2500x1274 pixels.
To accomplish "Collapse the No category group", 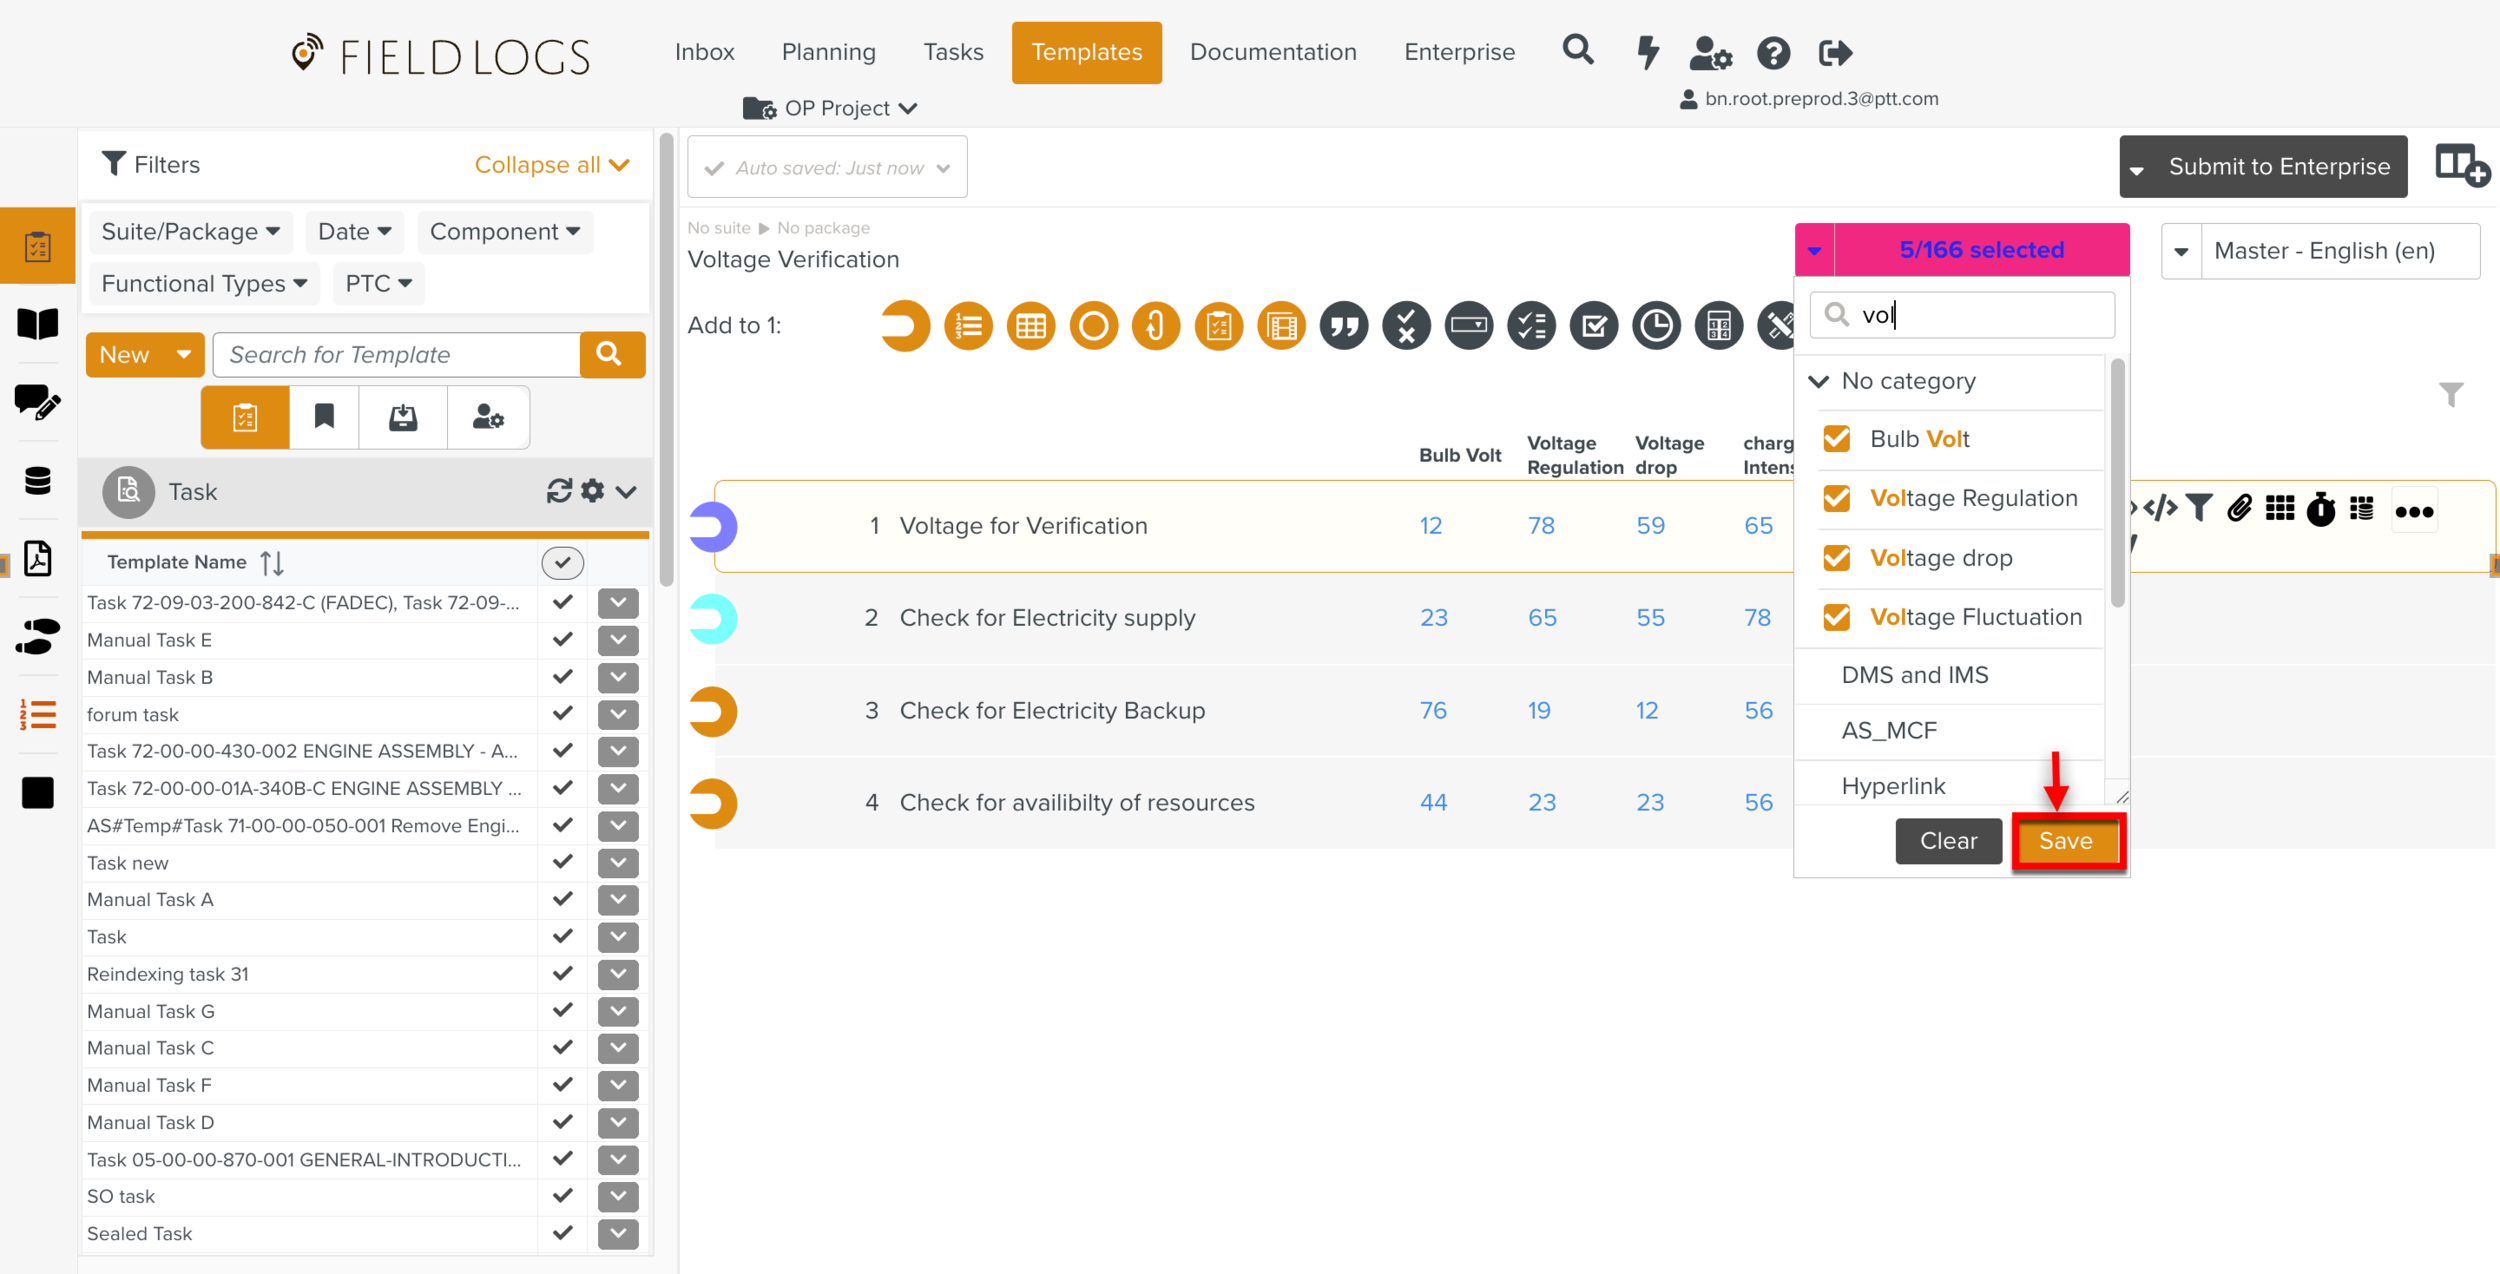I will point(1819,381).
